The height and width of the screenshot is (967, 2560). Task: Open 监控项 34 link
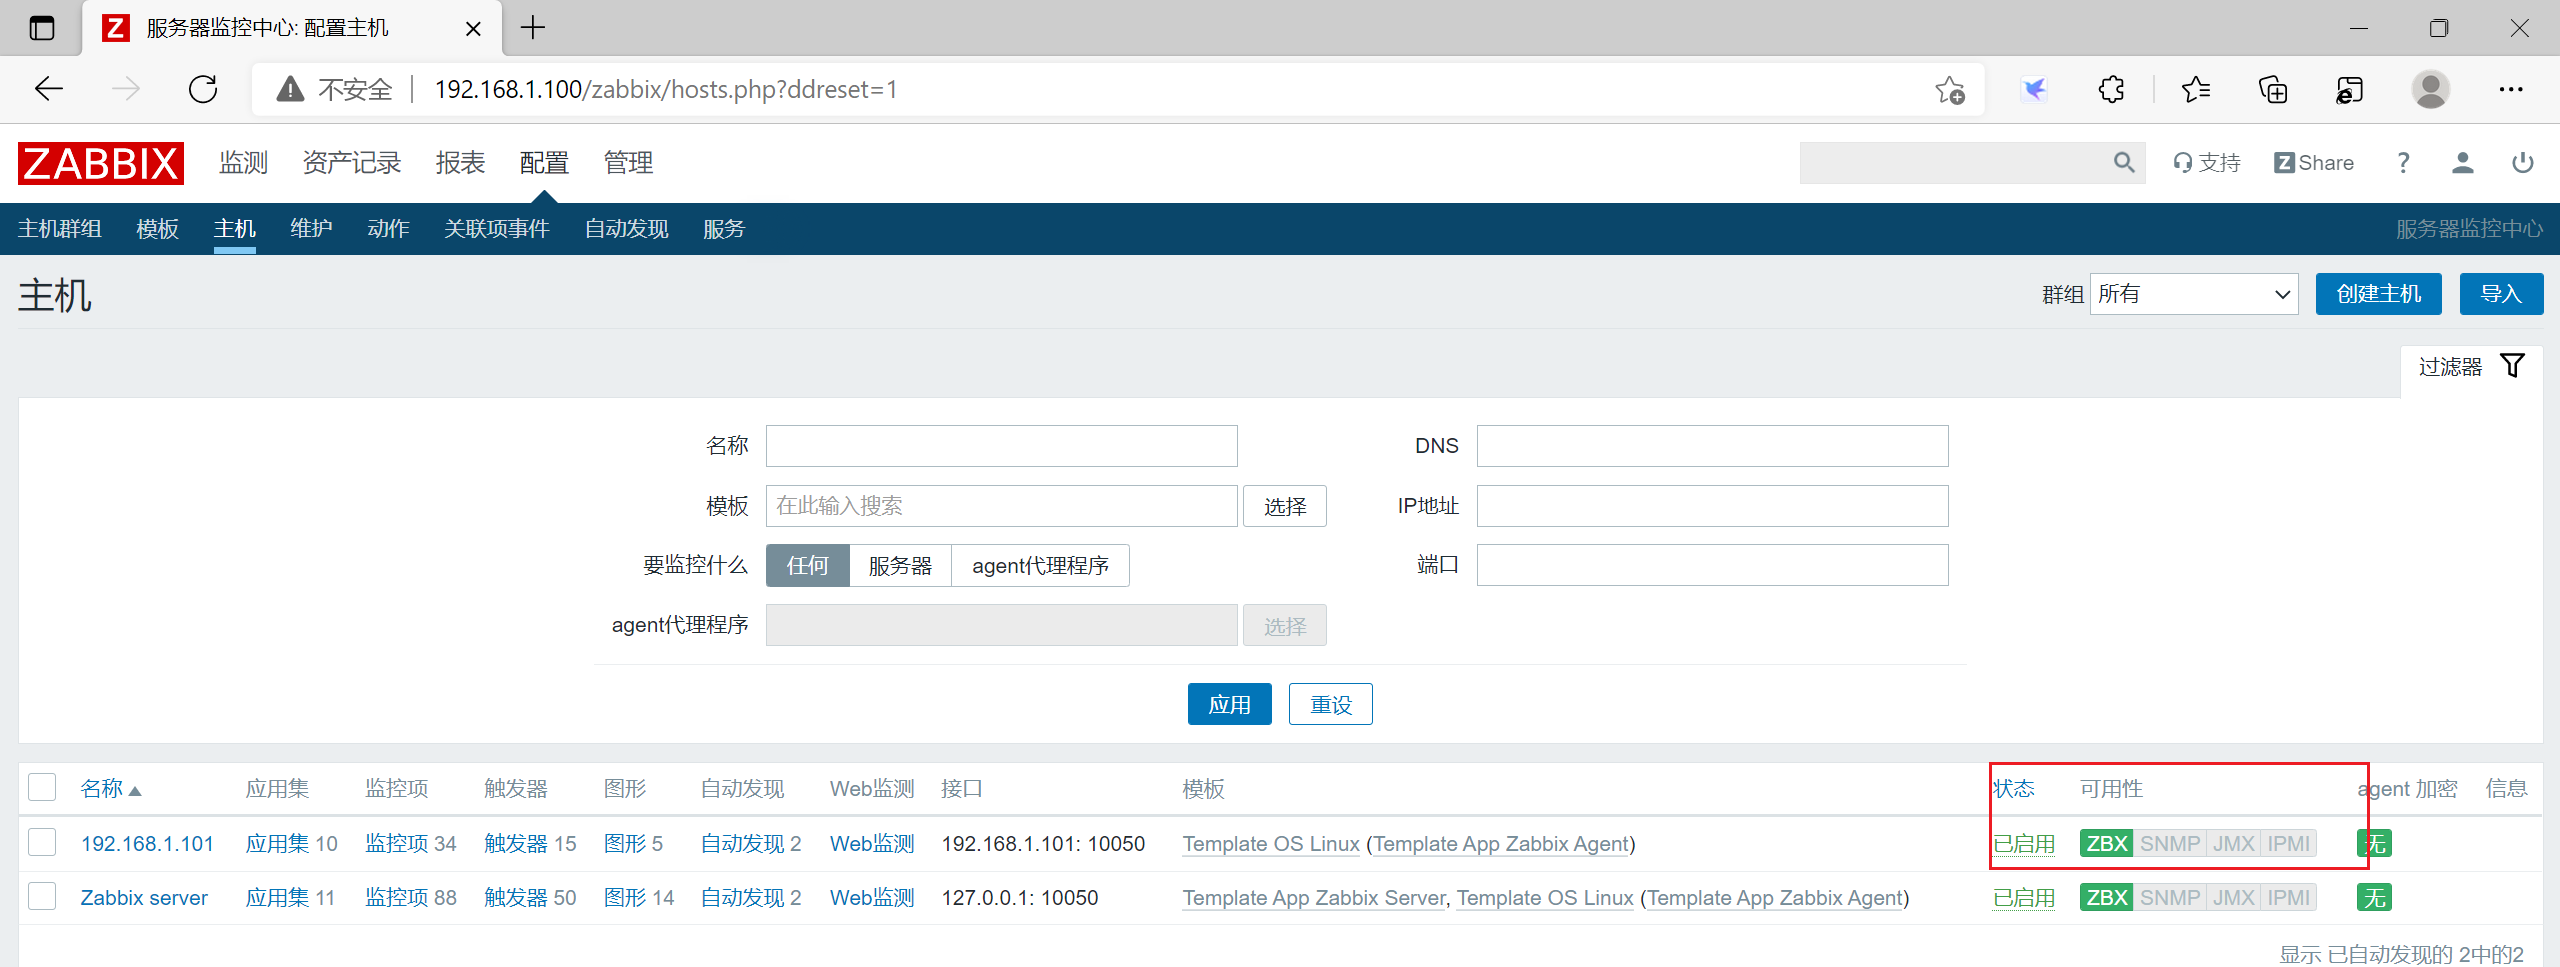[x=396, y=844]
